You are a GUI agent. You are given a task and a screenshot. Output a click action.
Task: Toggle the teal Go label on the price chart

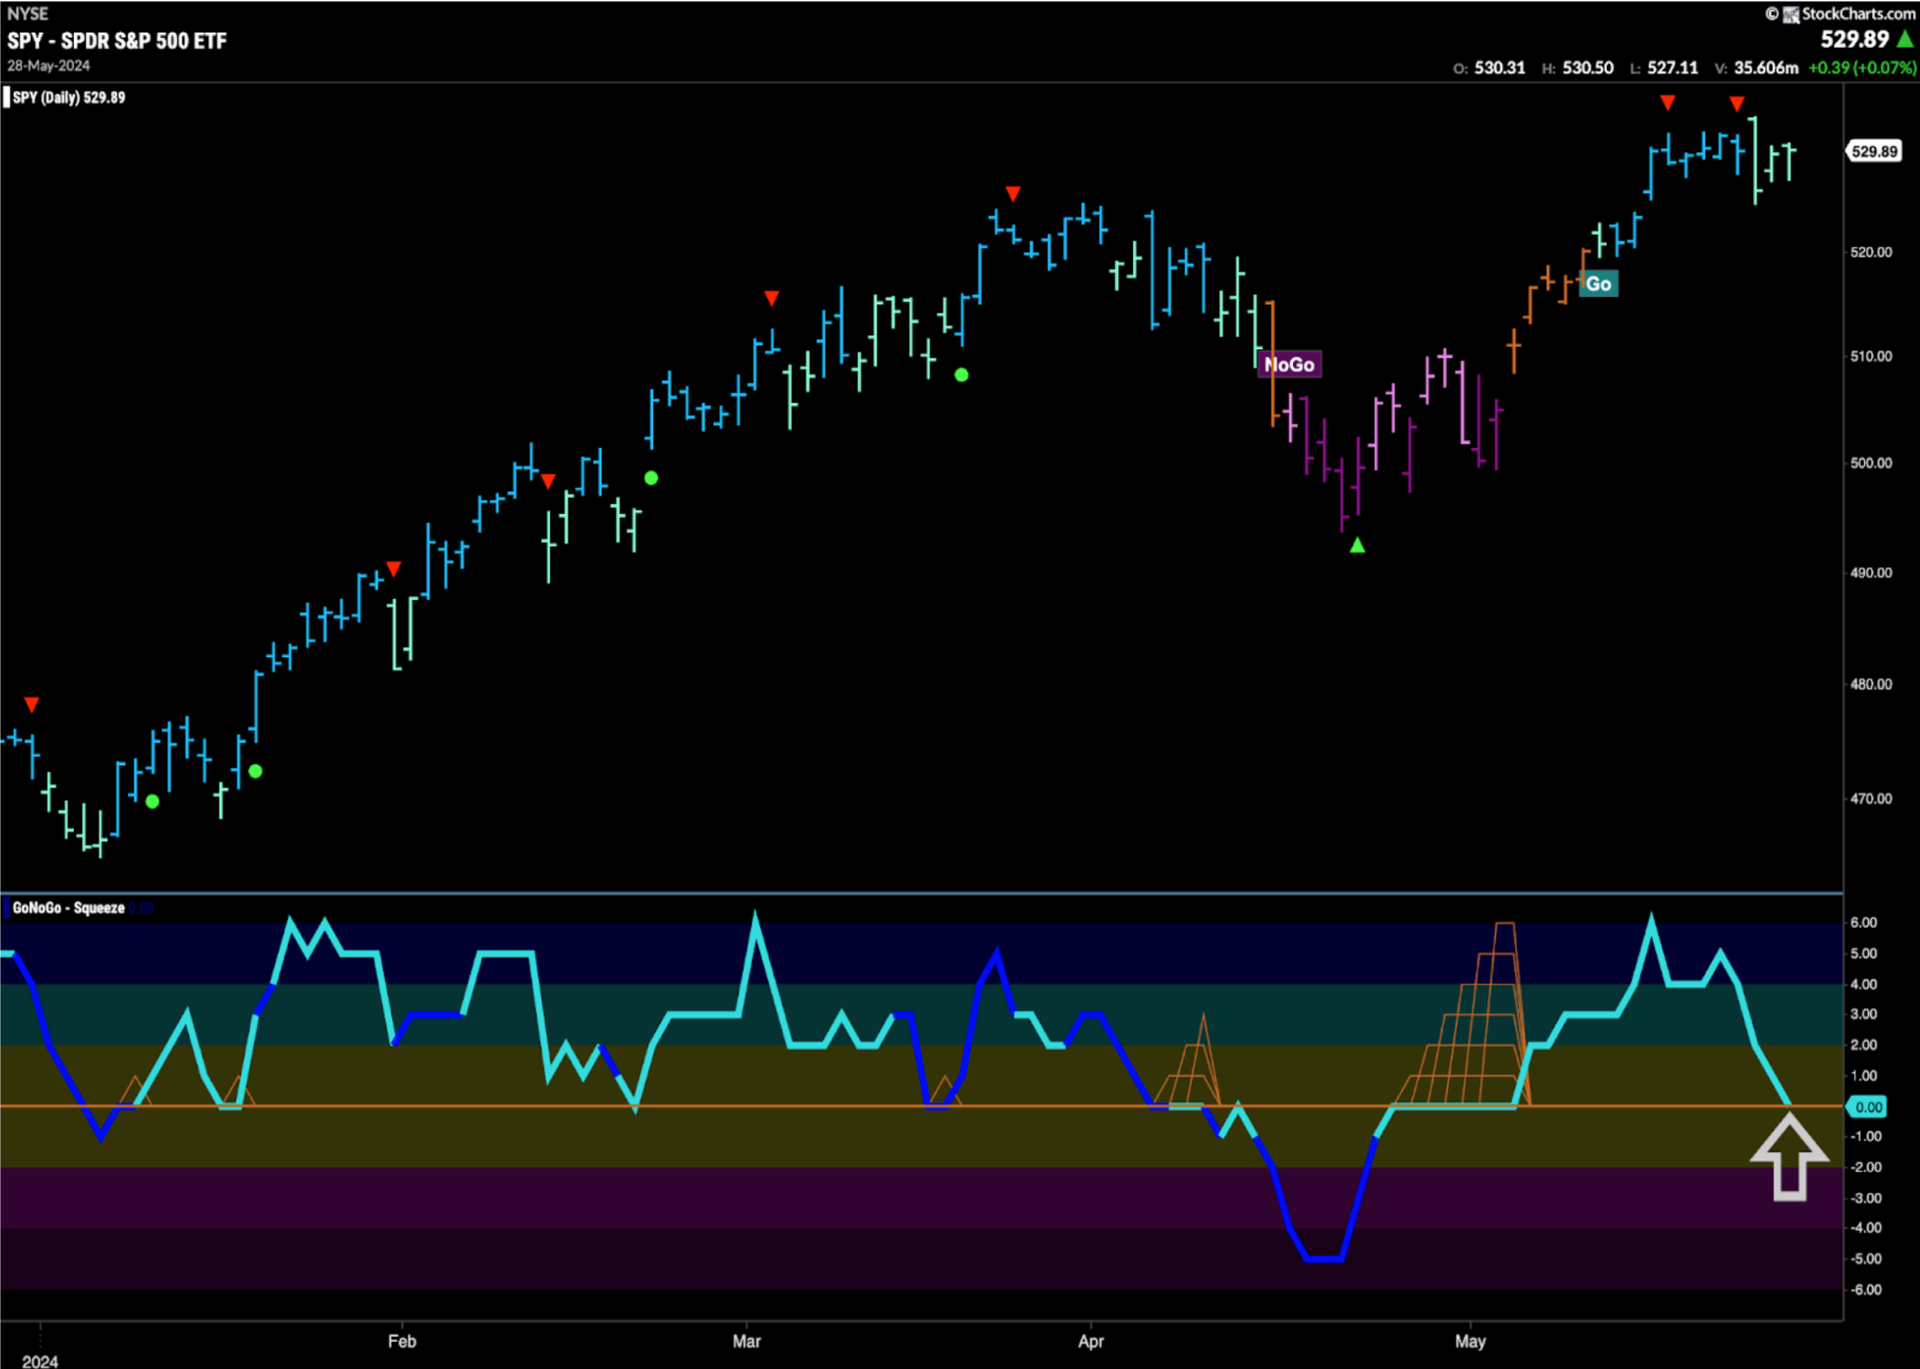[x=1598, y=284]
